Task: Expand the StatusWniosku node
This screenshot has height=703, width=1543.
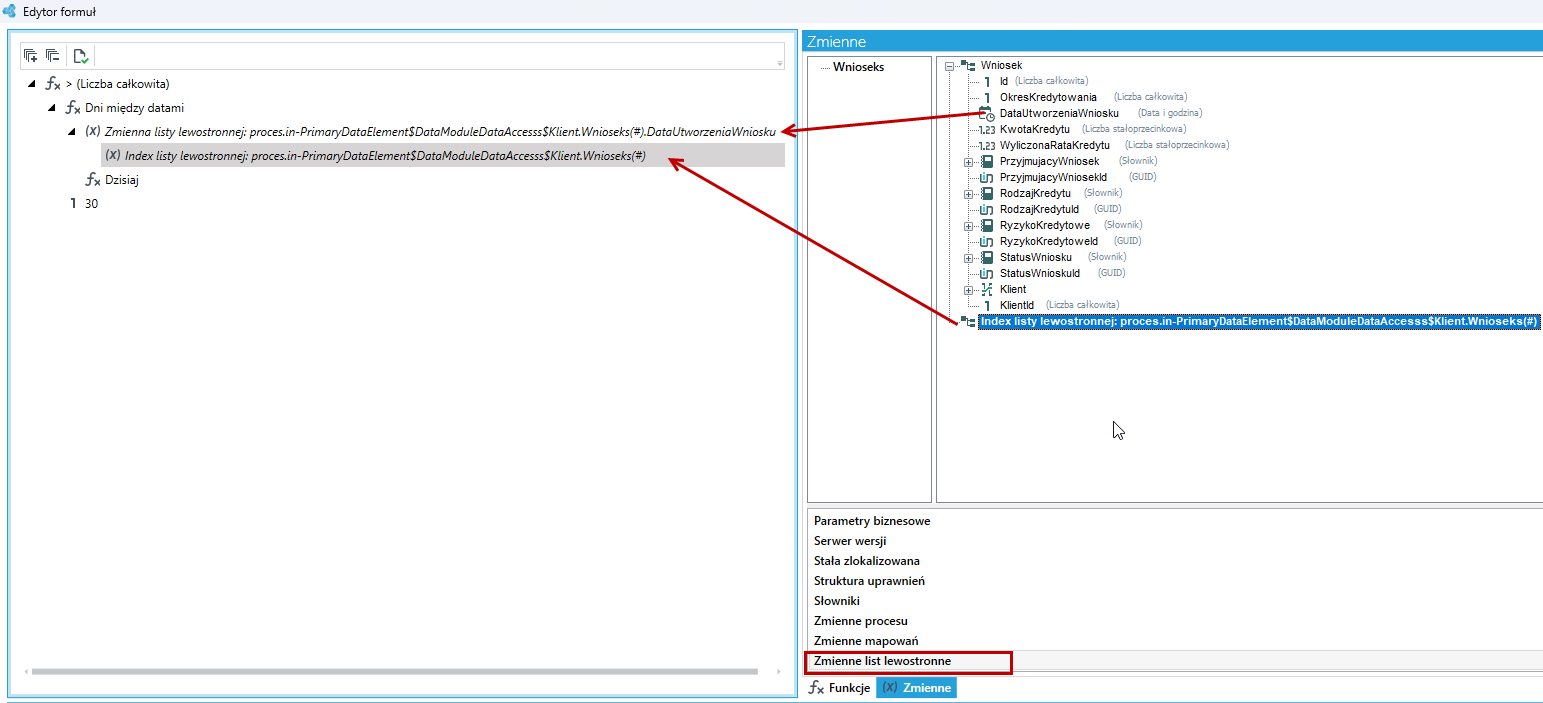Action: (968, 257)
